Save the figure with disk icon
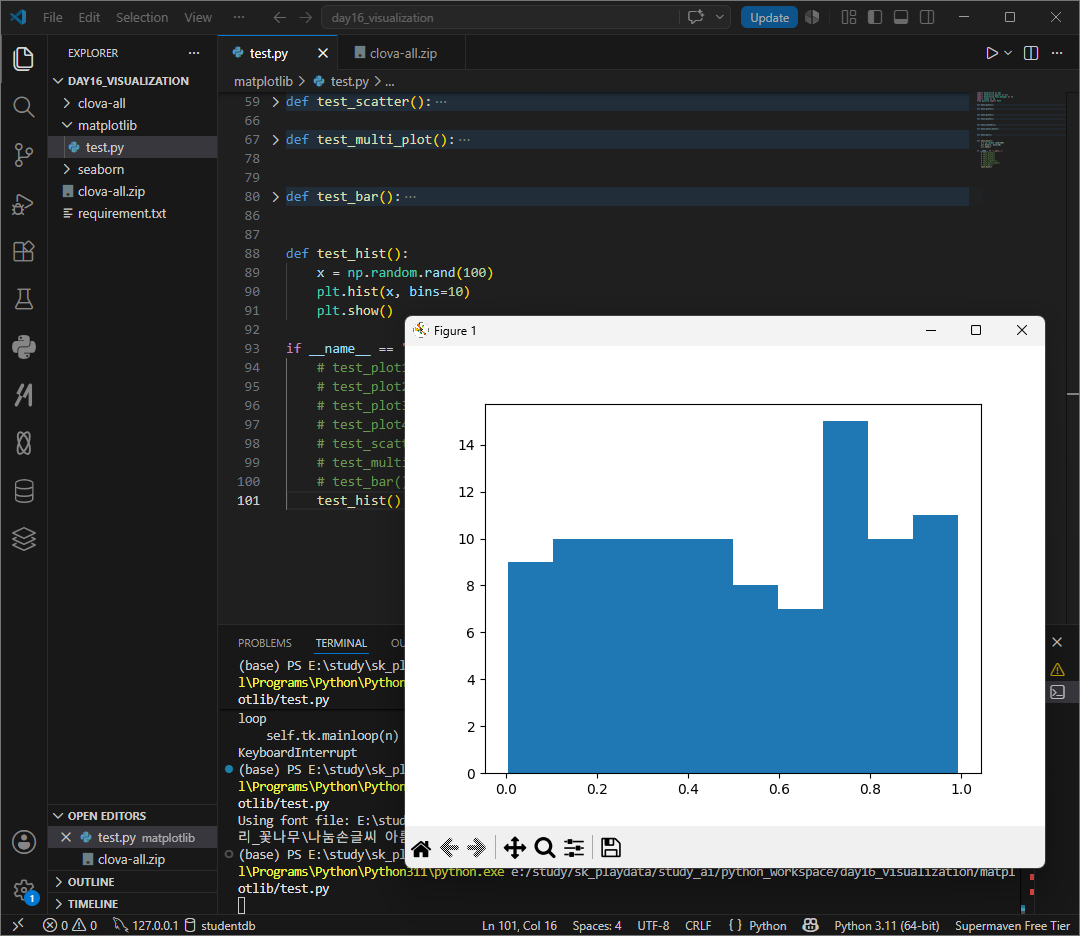The width and height of the screenshot is (1080, 936). pos(610,848)
